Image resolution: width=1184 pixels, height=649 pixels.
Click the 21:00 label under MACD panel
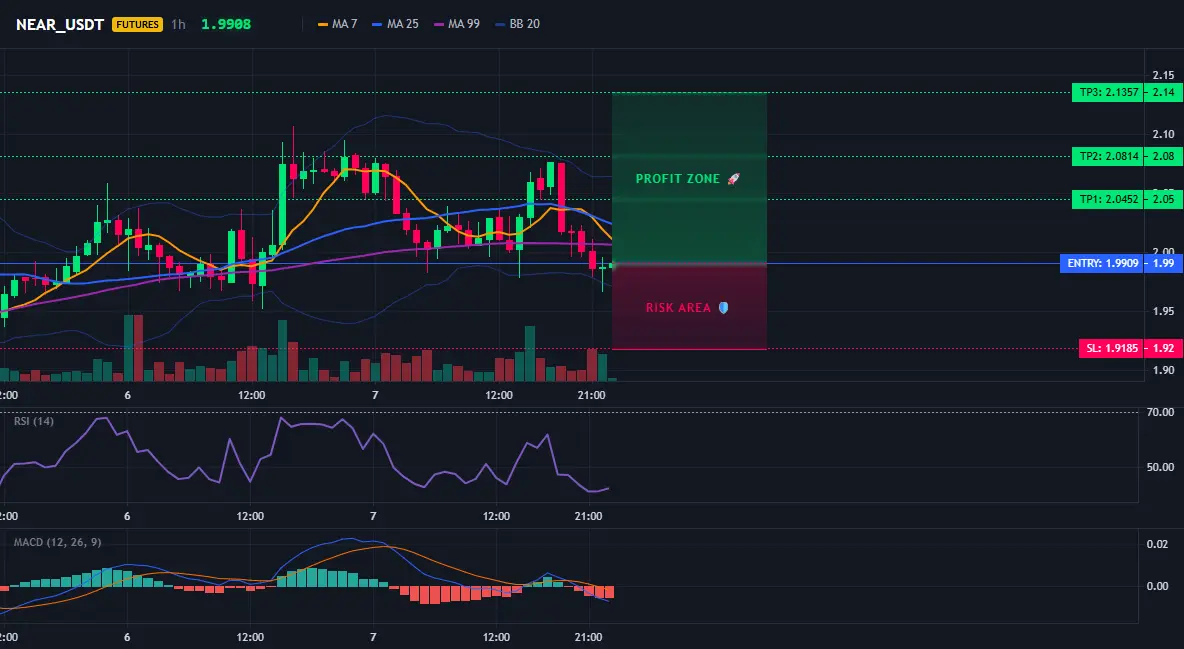tap(588, 637)
